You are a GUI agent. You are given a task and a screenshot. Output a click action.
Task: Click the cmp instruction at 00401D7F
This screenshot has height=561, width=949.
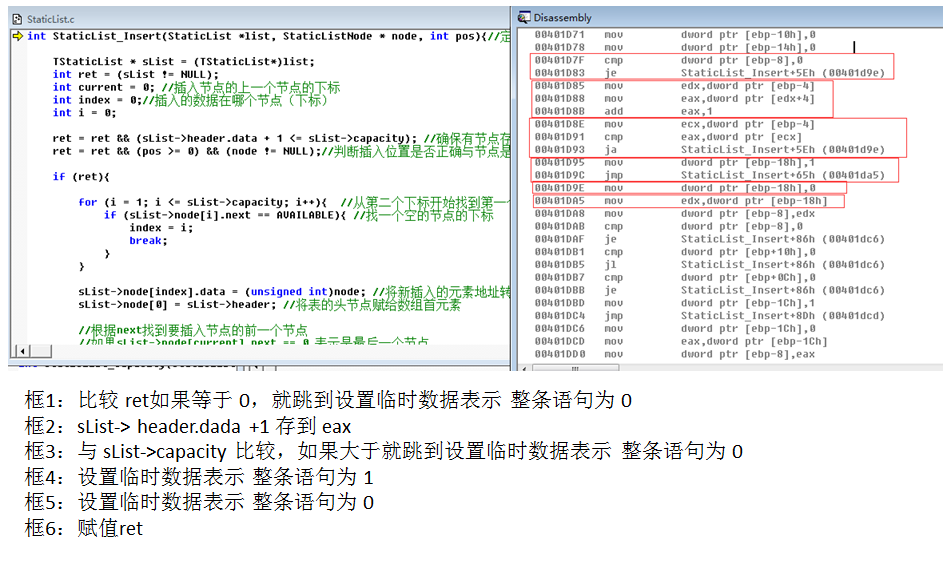669,60
